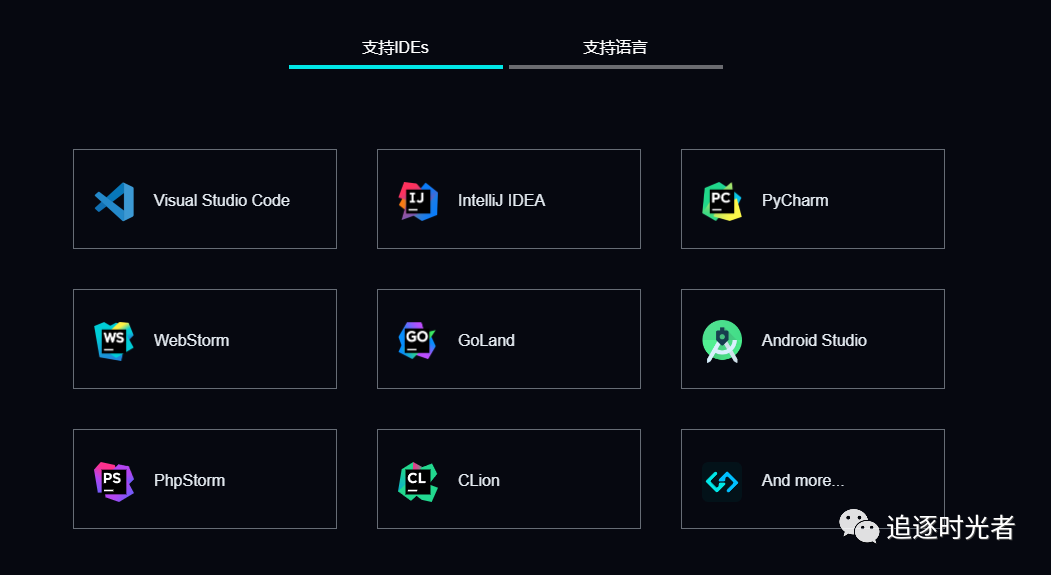This screenshot has height=575, width=1051.
Task: Select the IntelliJ IDEA label
Action: point(501,200)
